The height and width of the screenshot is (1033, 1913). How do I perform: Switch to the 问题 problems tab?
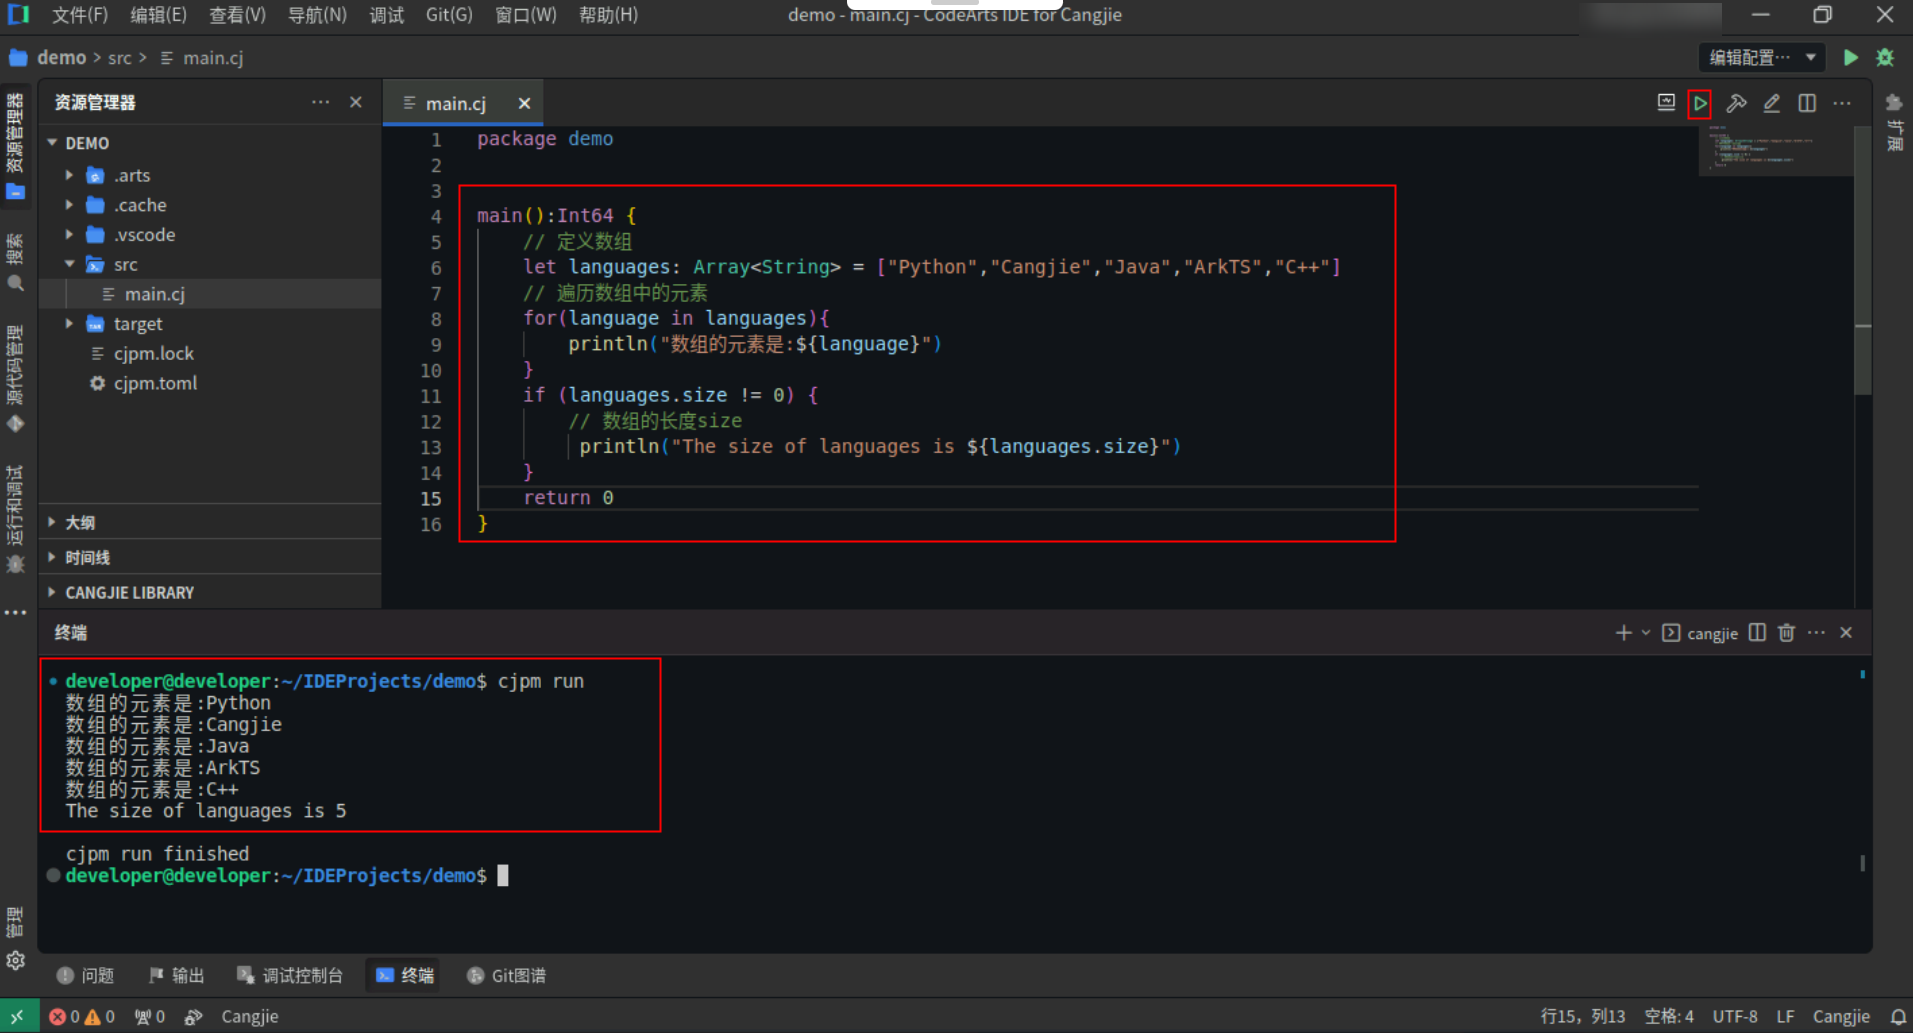(x=86, y=975)
